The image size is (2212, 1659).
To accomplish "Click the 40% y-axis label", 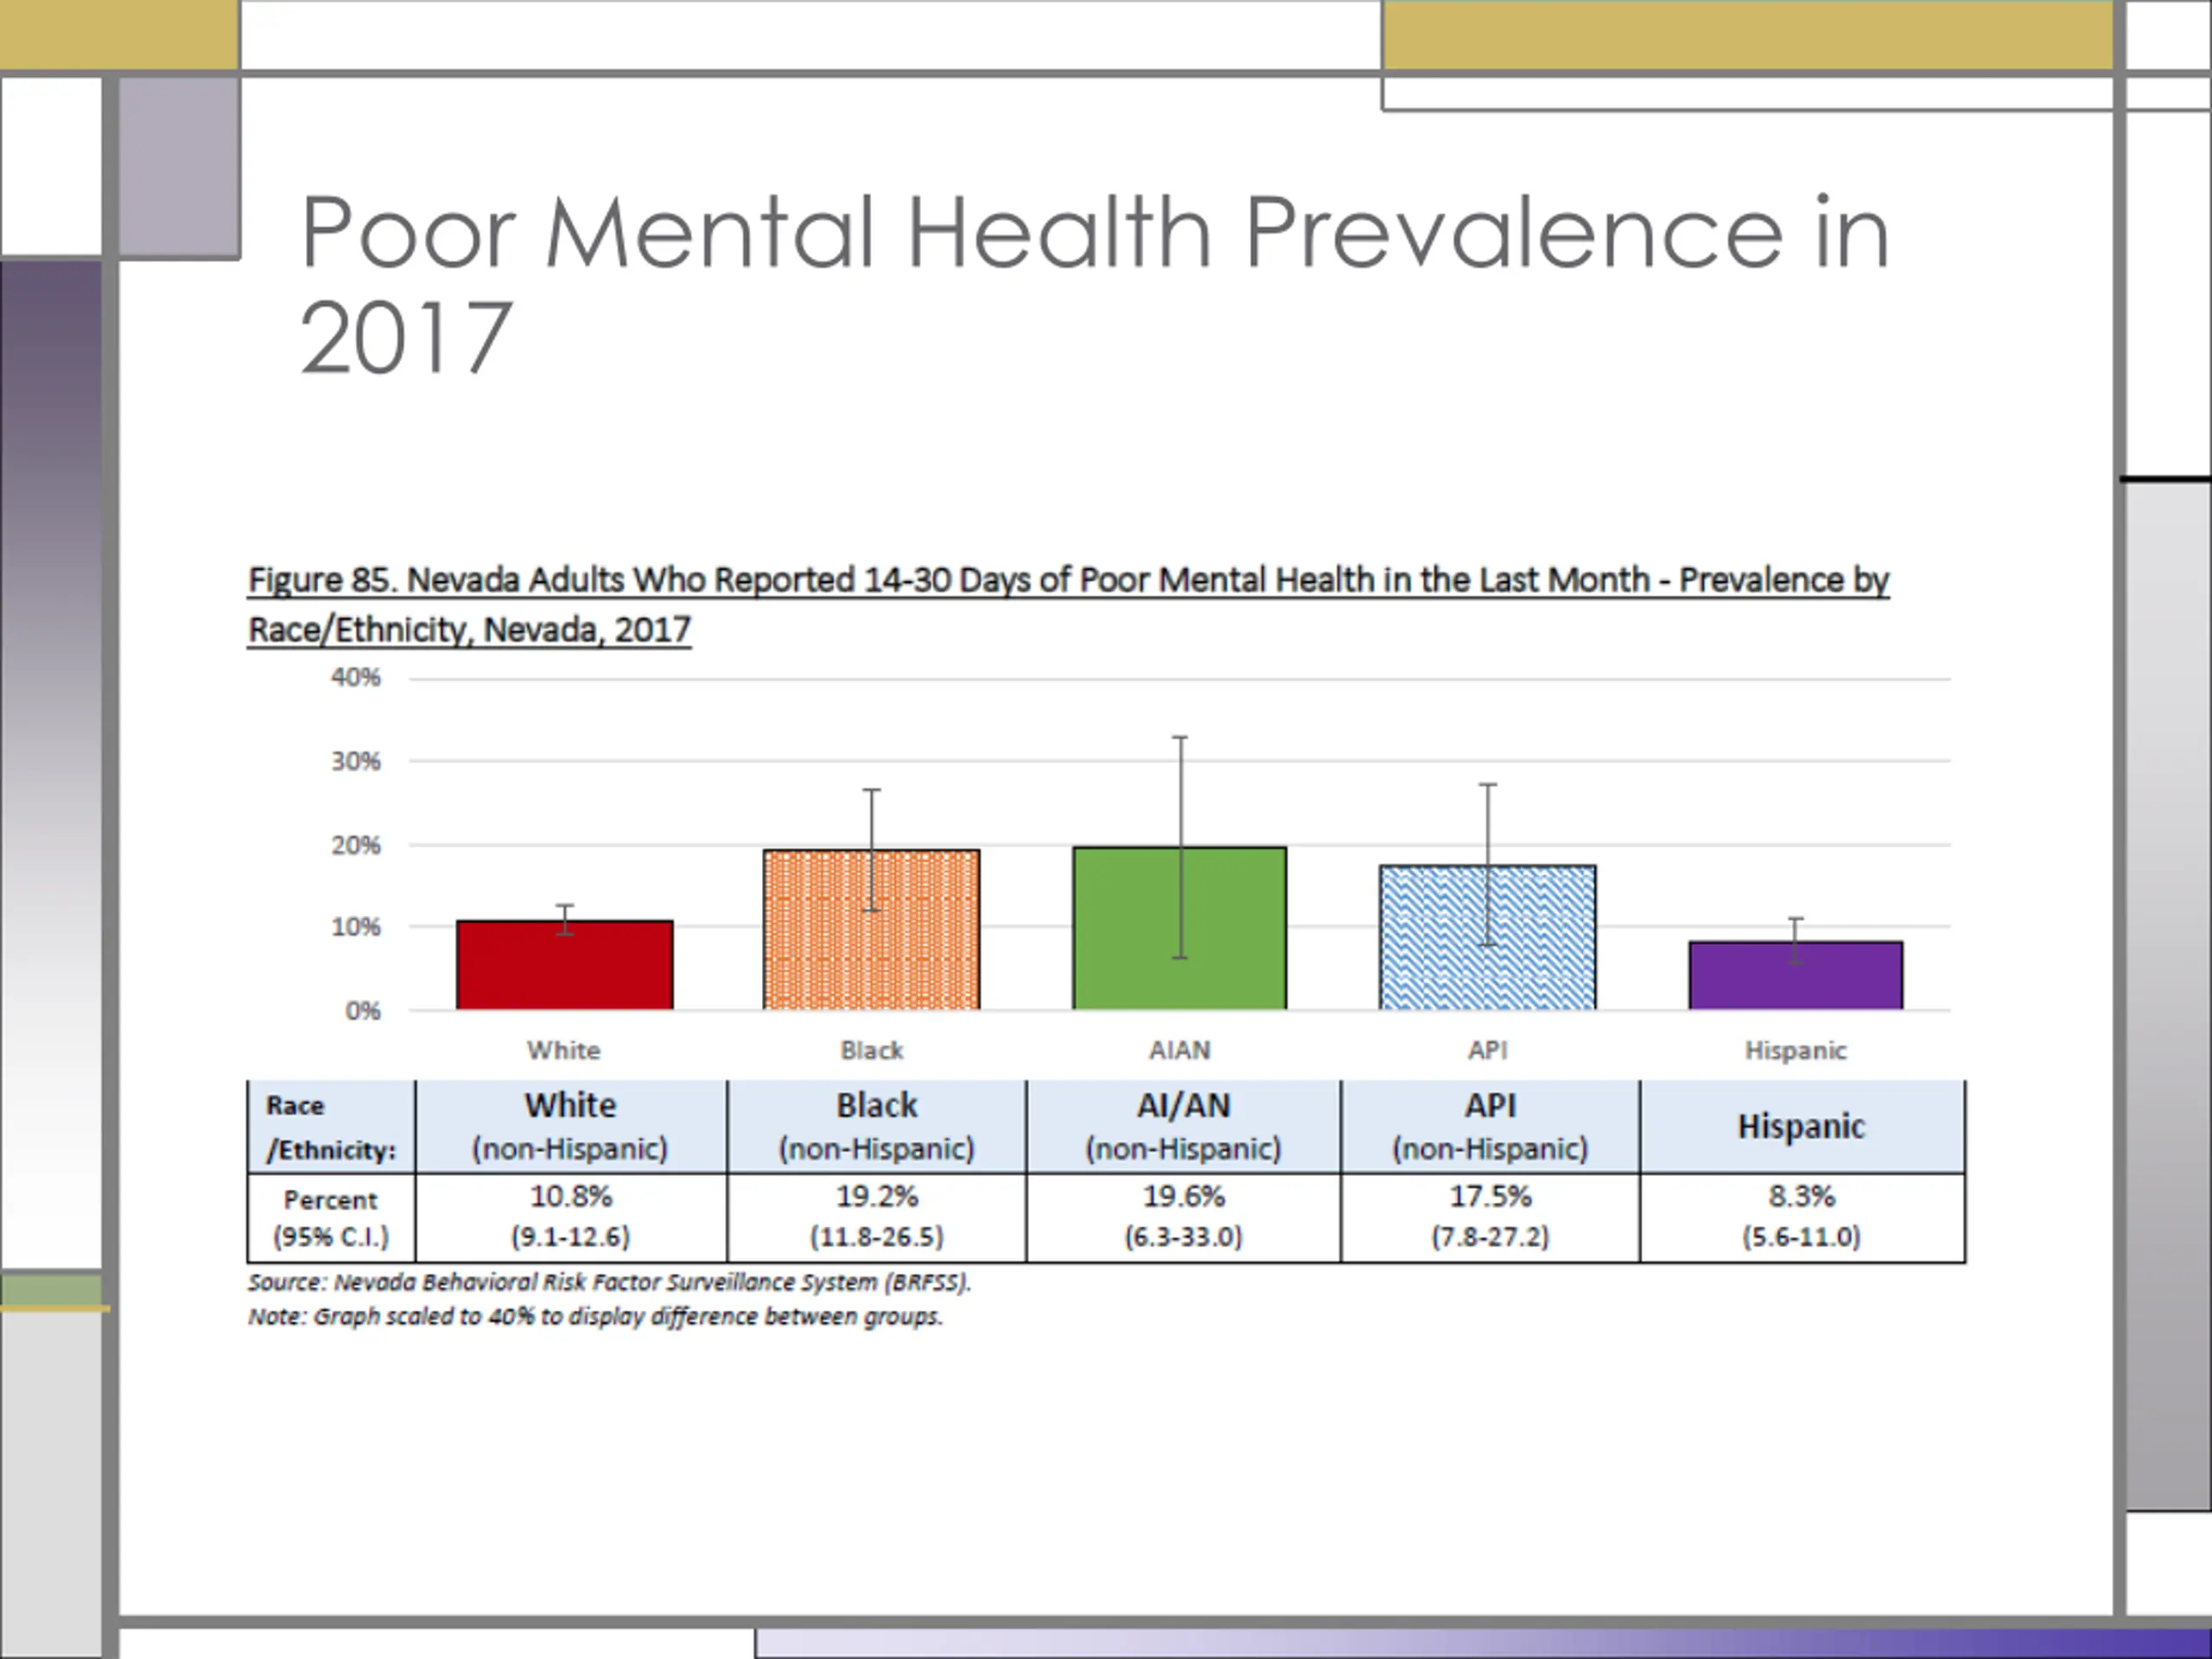I will [356, 678].
